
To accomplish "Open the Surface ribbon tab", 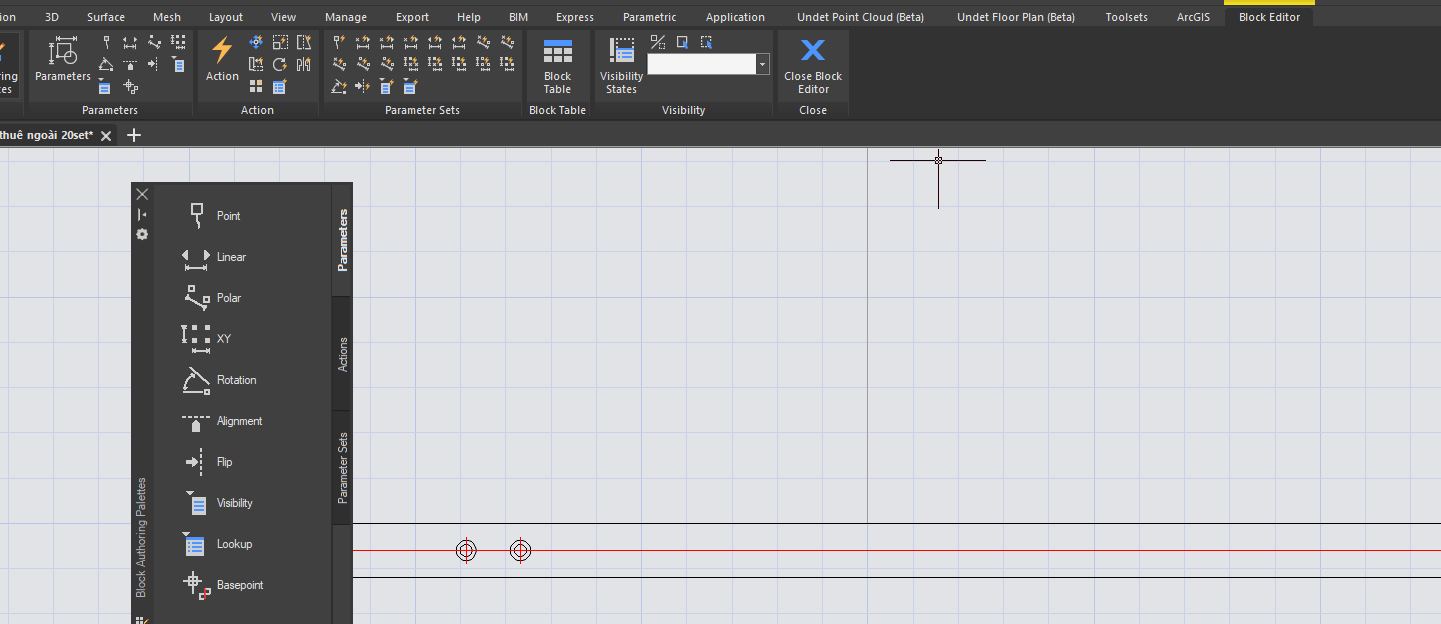I will click(106, 17).
